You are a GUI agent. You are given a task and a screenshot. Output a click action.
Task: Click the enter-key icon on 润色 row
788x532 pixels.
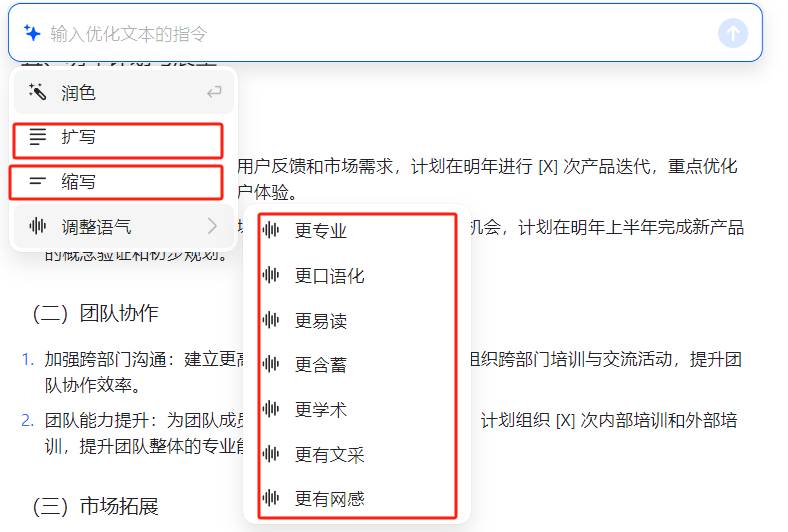click(214, 92)
